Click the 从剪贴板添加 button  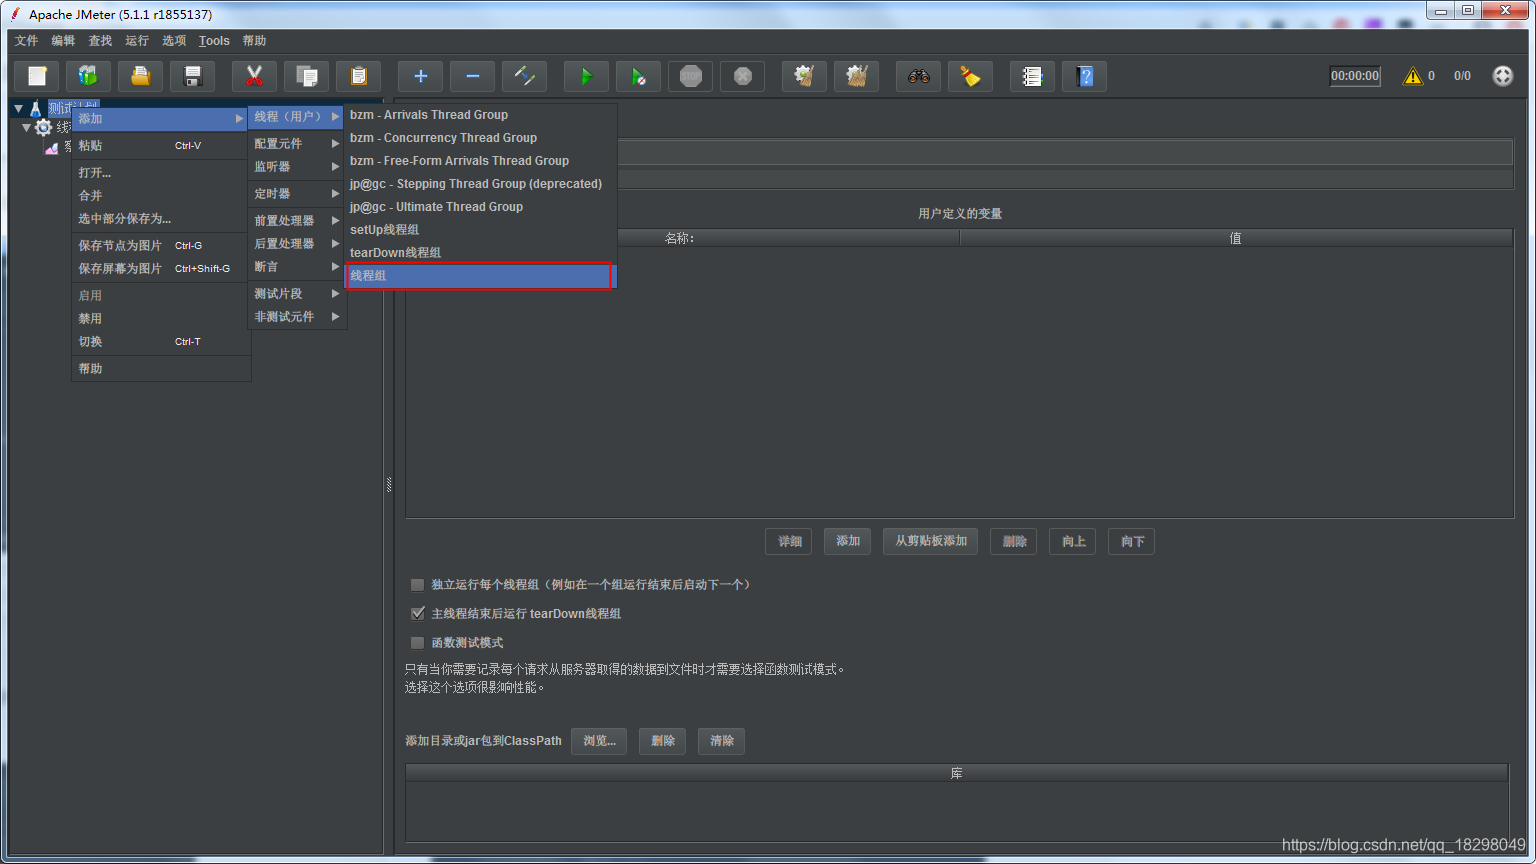coord(931,541)
